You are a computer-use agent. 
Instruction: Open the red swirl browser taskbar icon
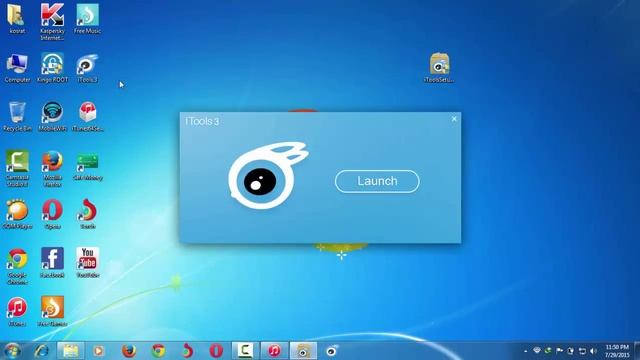click(x=187, y=351)
